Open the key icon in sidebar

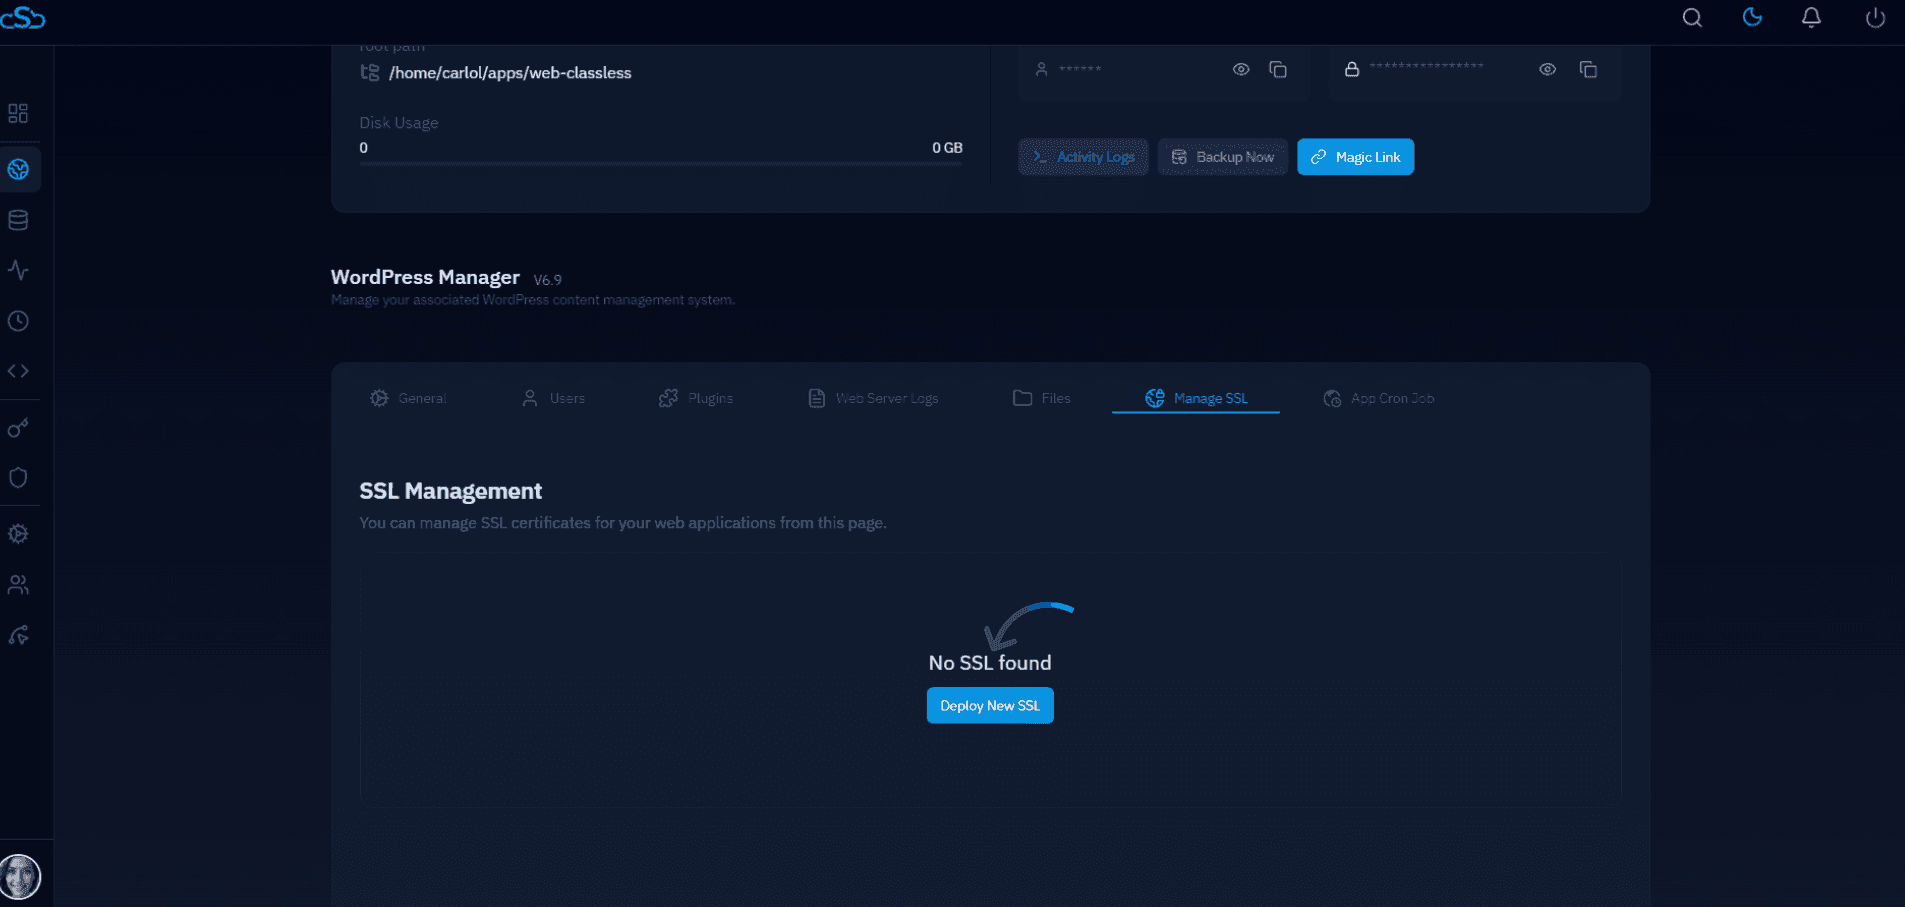18,428
